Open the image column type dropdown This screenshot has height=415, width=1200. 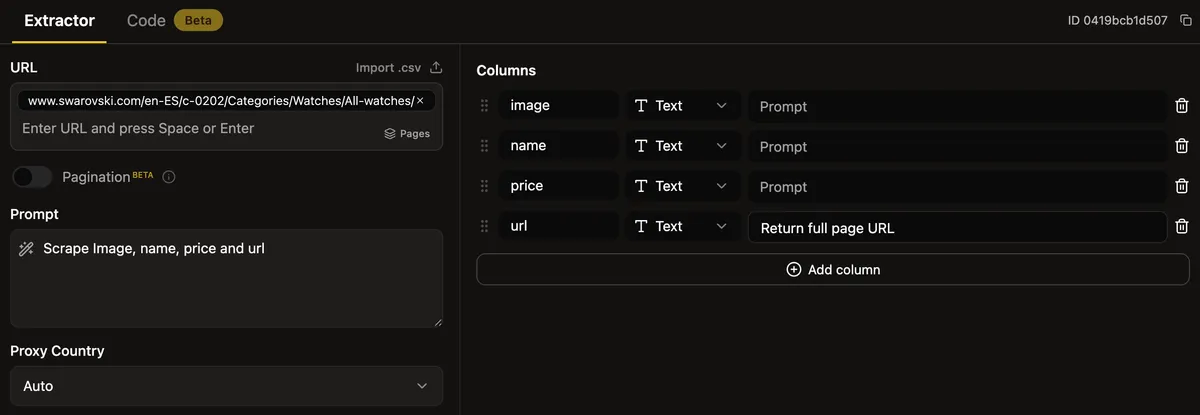683,106
